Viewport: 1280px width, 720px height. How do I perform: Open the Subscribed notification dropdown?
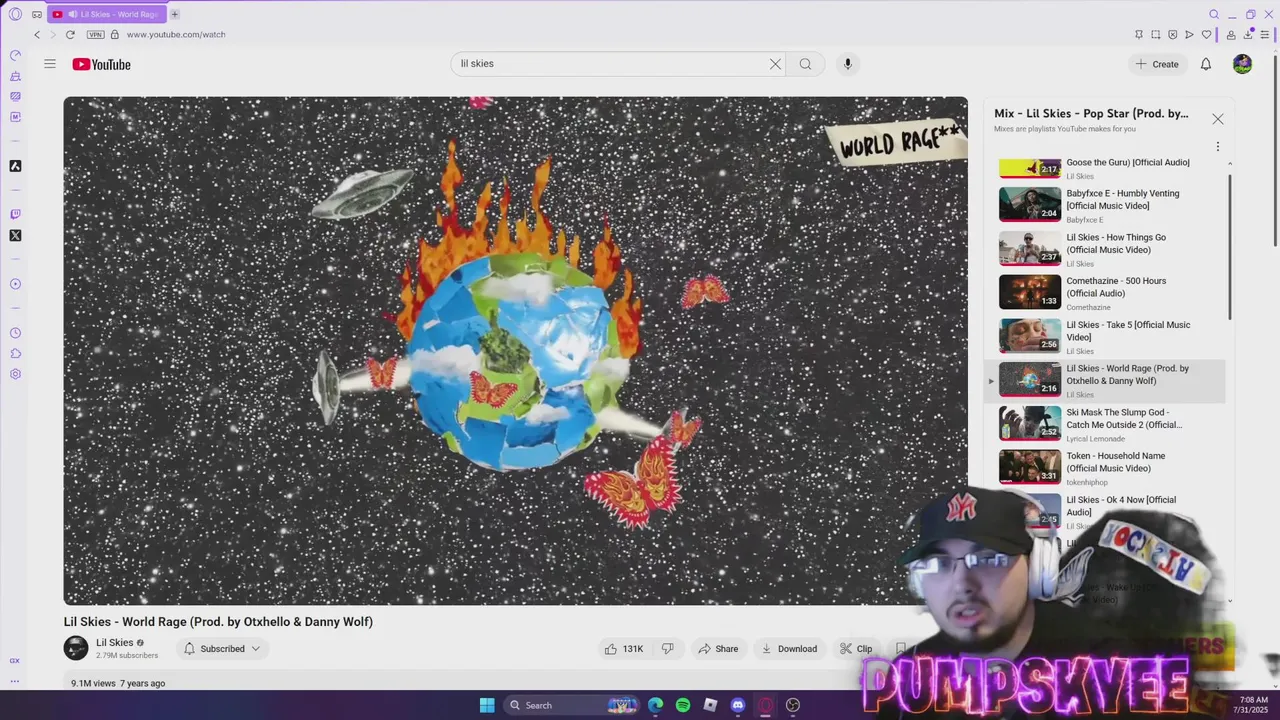coord(222,649)
